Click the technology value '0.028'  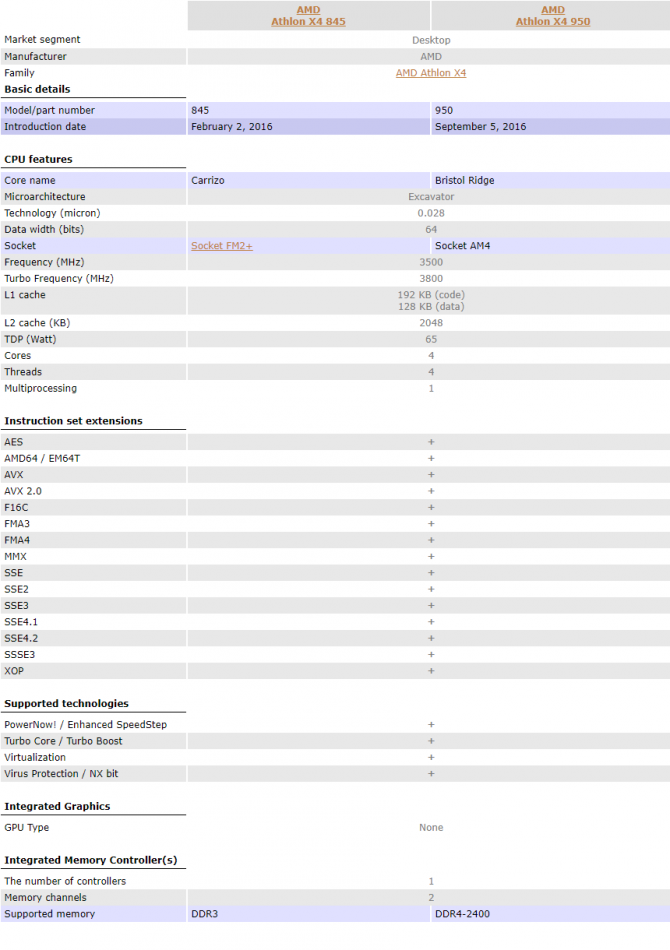point(431,213)
